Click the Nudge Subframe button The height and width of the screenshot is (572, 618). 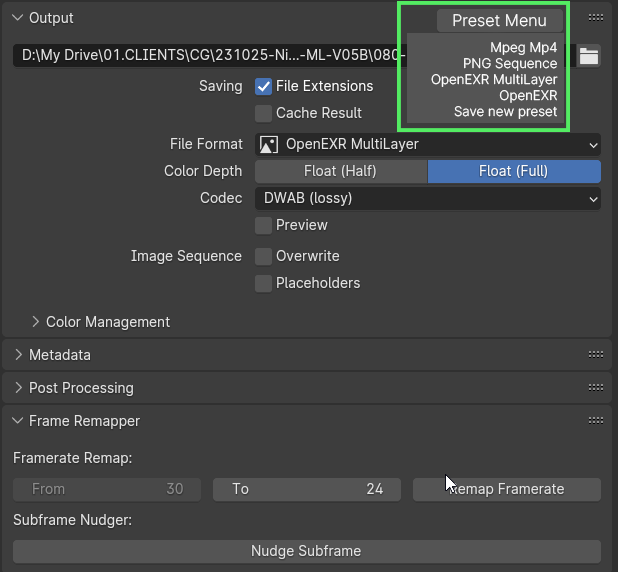307,551
